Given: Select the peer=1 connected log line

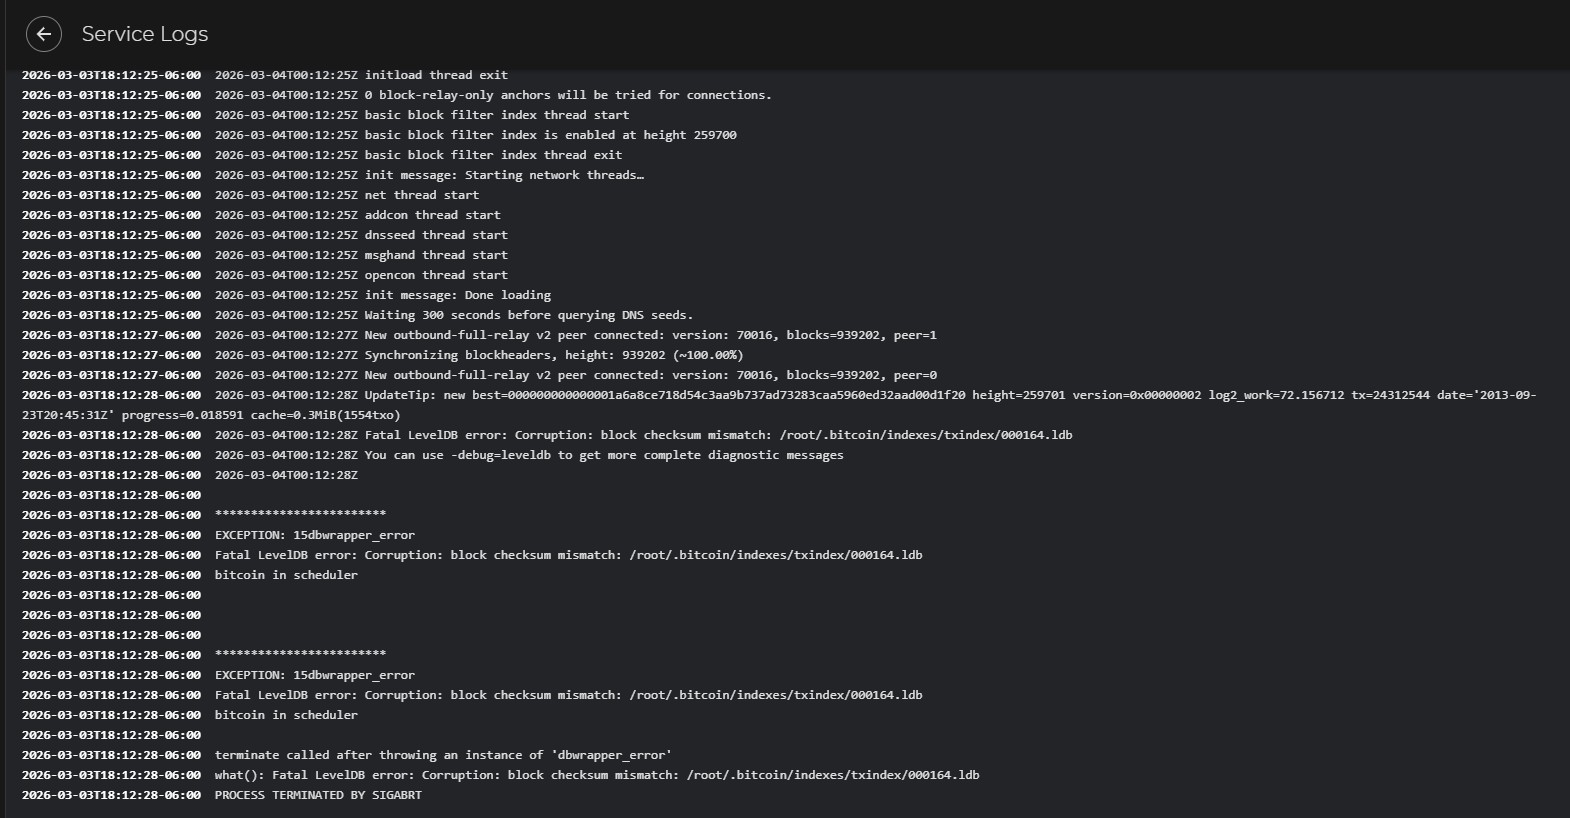Looking at the screenshot, I should coord(650,335).
